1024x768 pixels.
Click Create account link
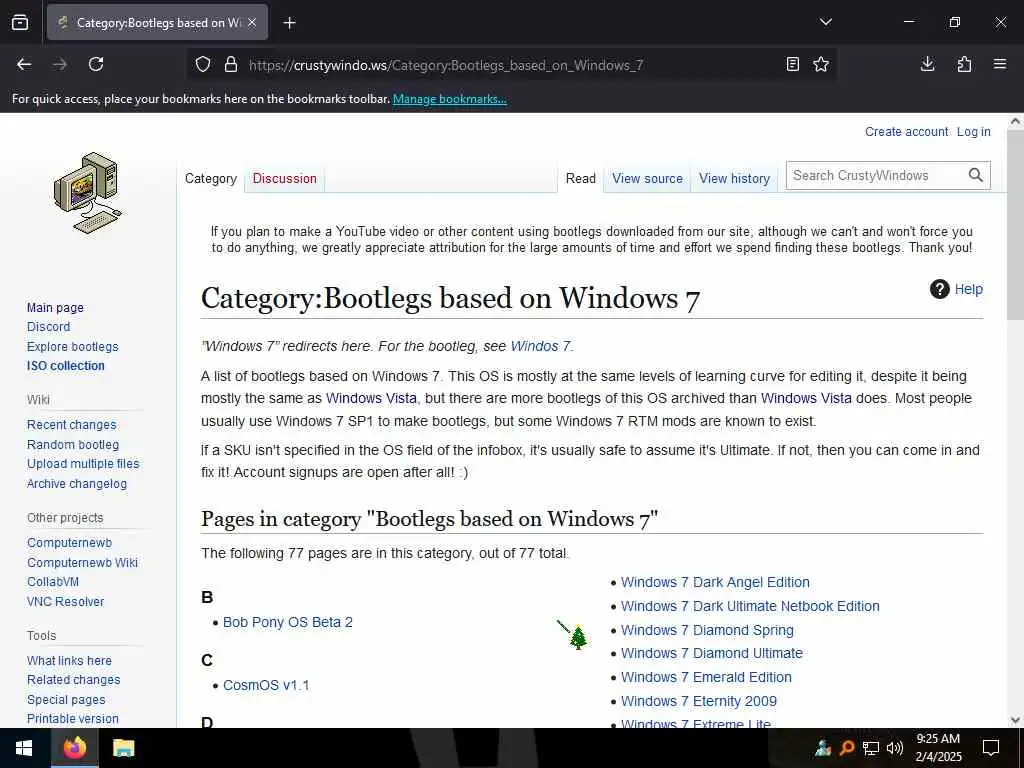[906, 131]
